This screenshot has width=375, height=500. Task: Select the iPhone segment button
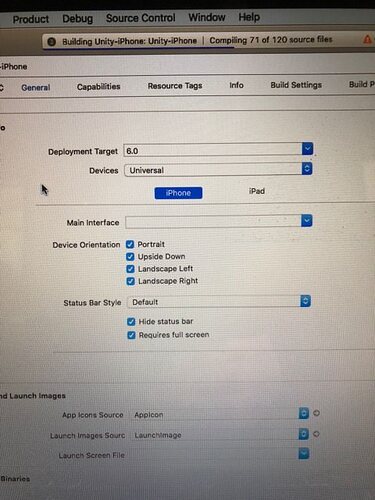178,193
